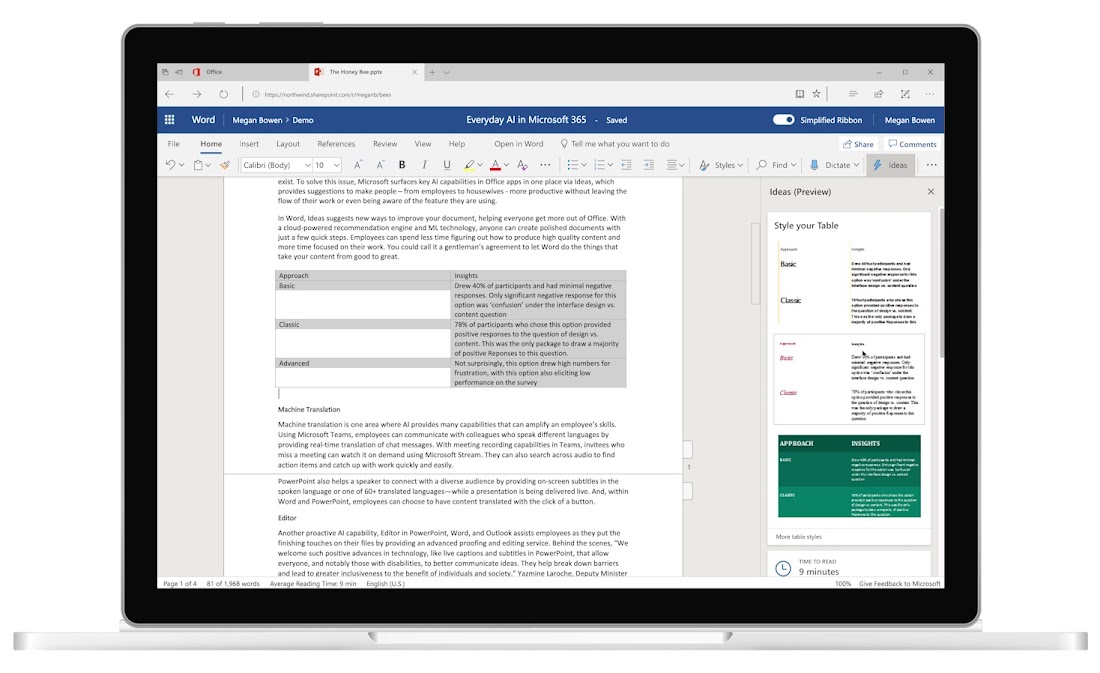Click the Share button
This screenshot has width=1100, height=673.
click(x=858, y=143)
